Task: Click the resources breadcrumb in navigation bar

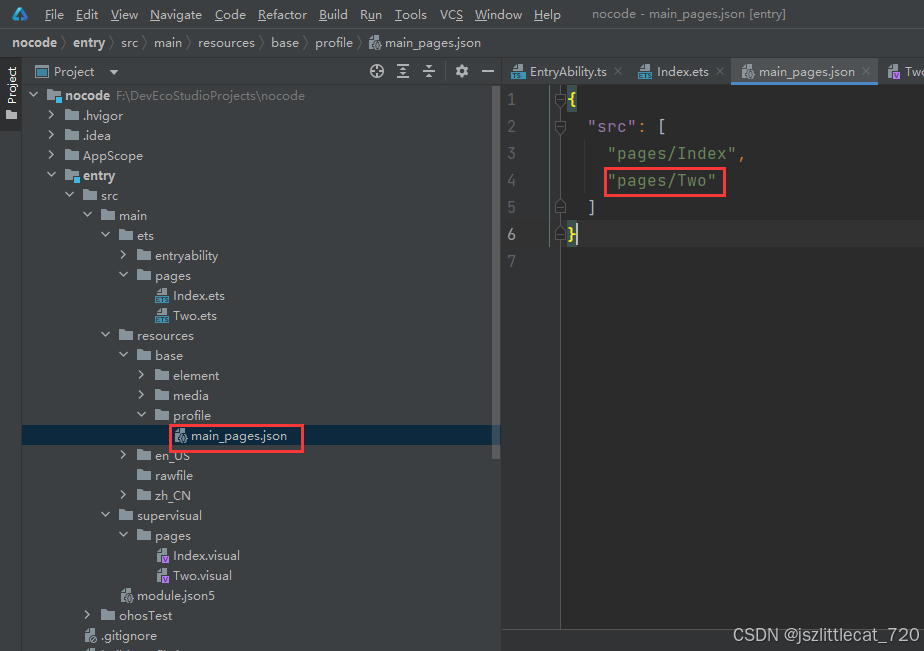Action: pos(226,43)
